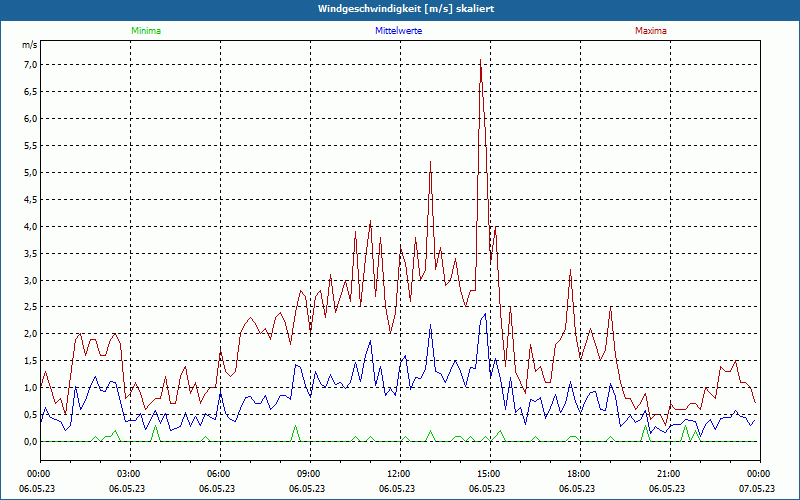Click the "06.05.23" date beneath 03:00
This screenshot has width=800, height=500.
point(127,489)
